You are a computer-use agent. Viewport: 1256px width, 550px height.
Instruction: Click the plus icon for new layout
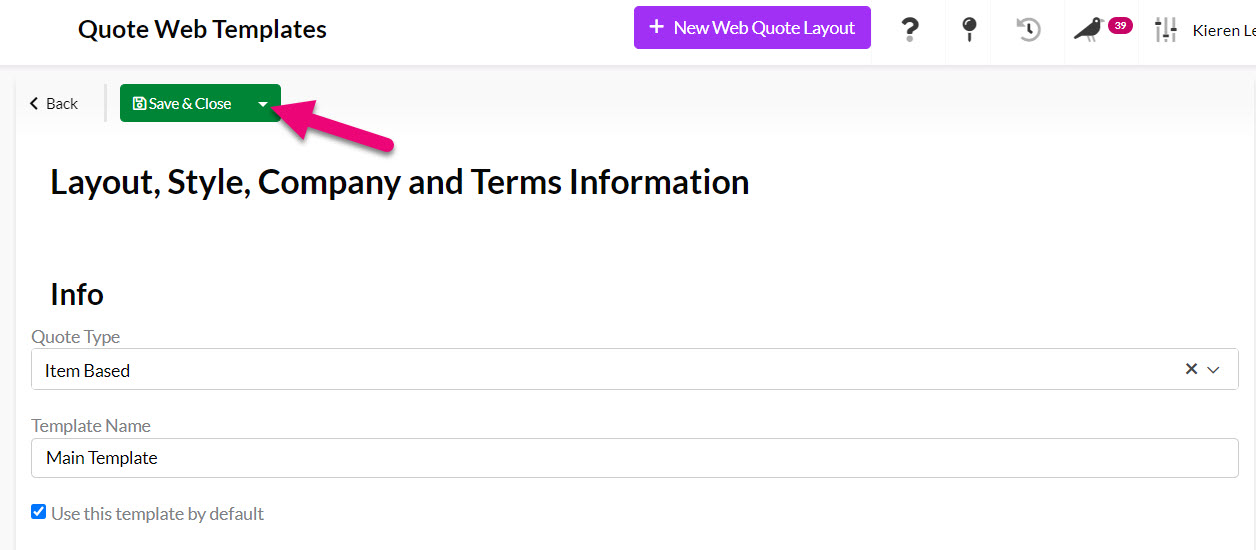[656, 27]
